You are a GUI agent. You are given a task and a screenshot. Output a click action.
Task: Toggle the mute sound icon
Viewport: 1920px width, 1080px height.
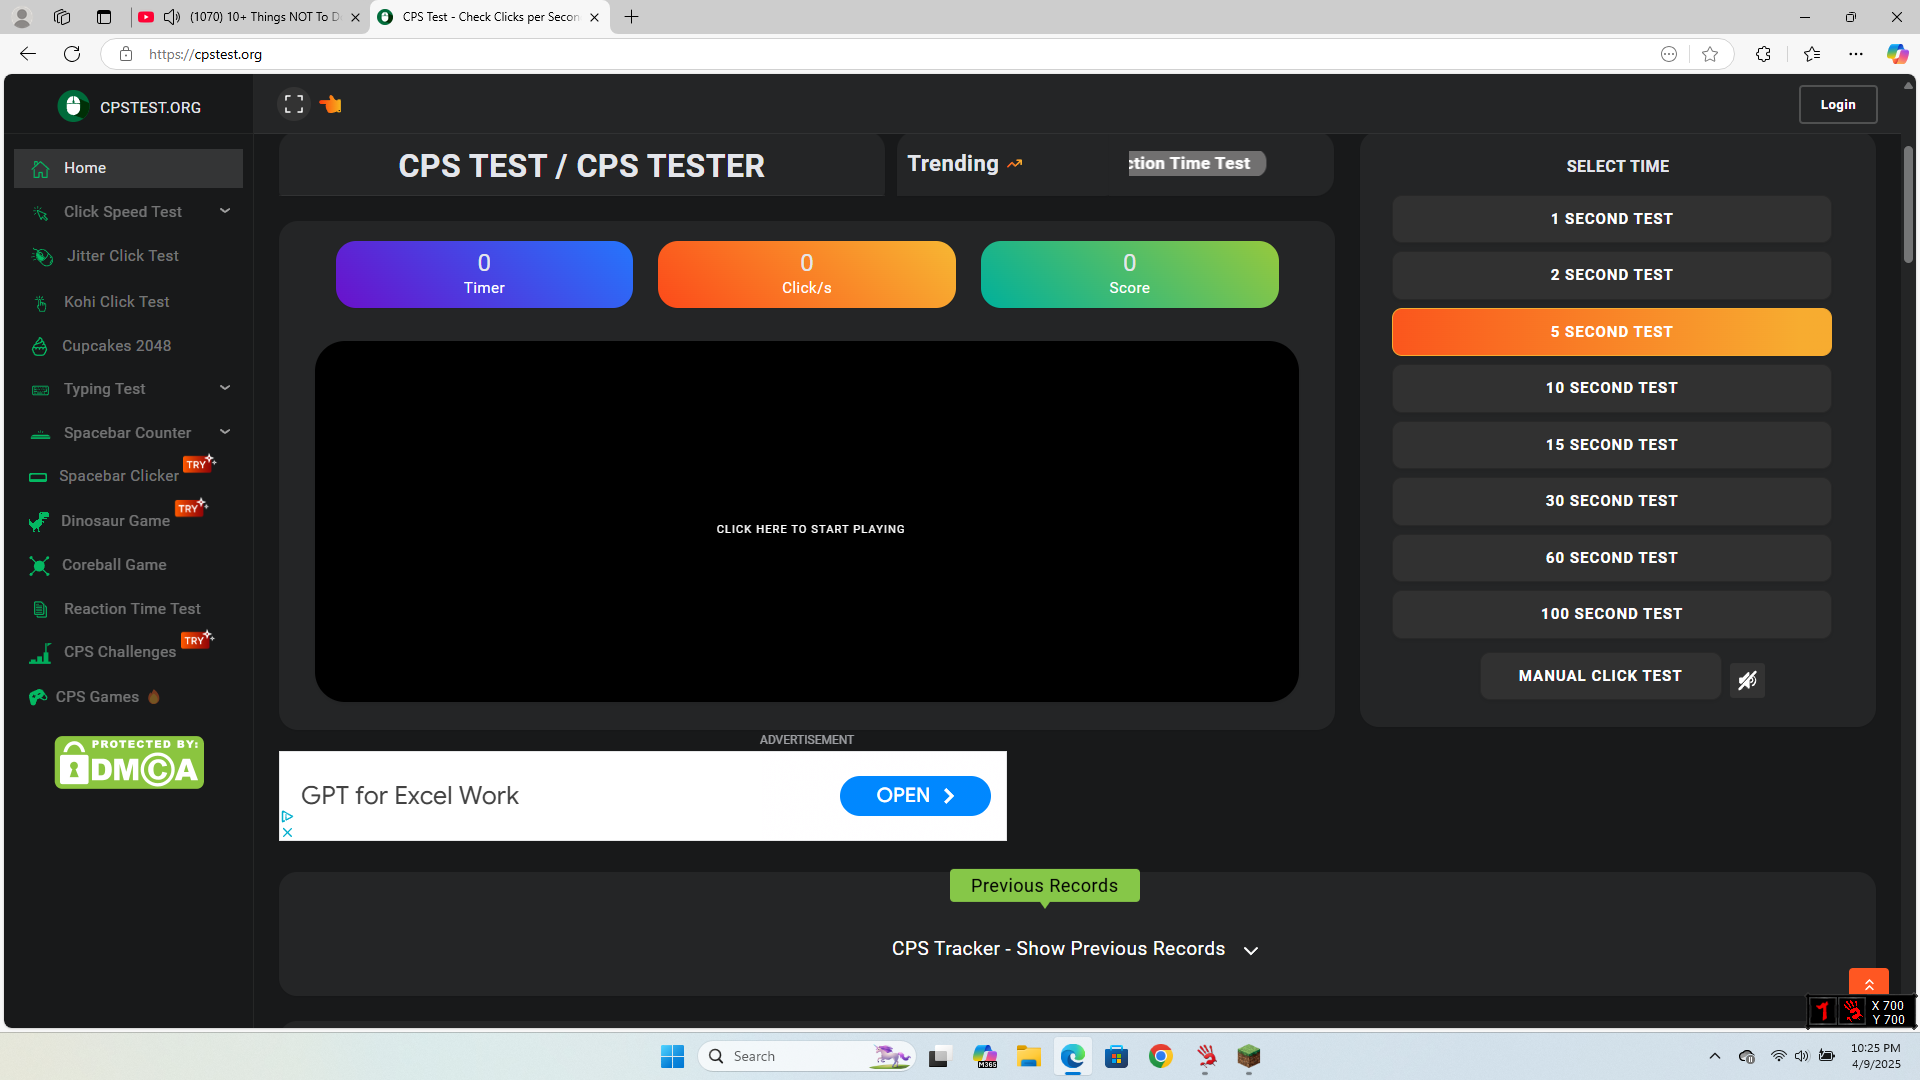1747,680
